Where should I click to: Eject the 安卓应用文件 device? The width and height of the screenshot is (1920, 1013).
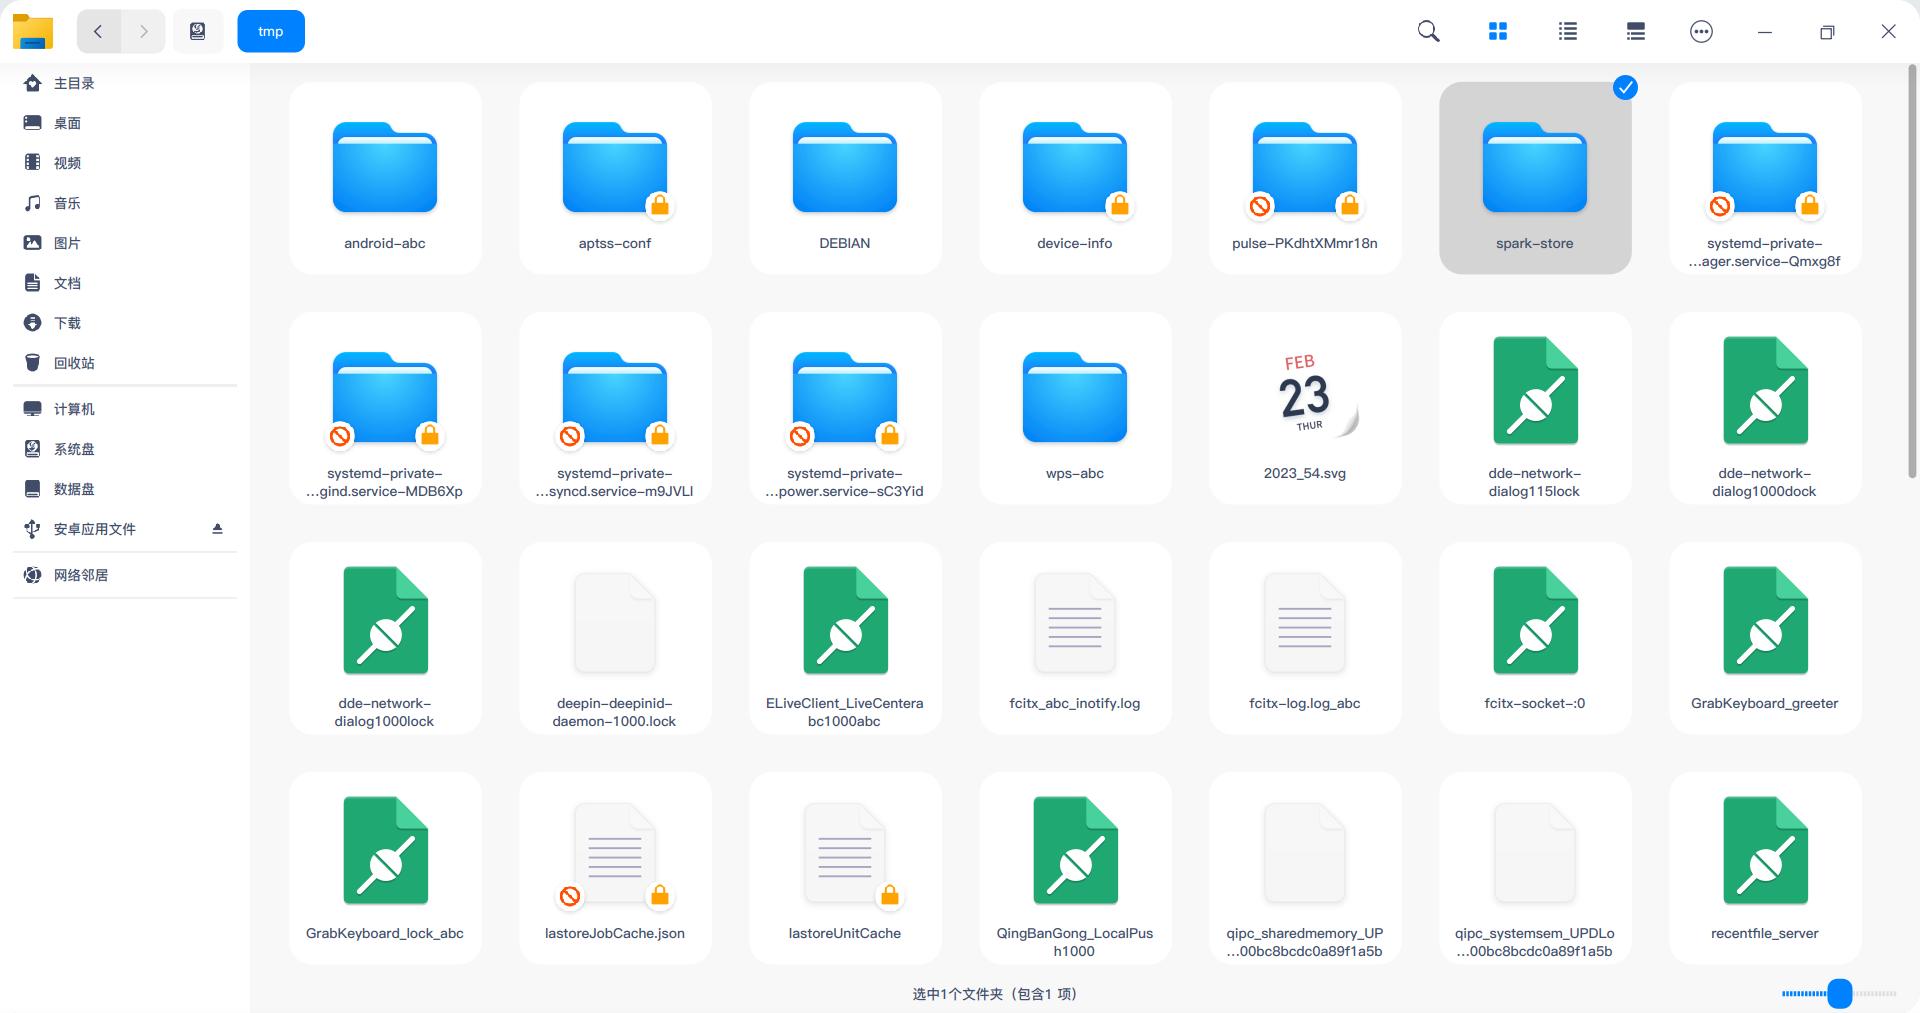click(x=217, y=529)
